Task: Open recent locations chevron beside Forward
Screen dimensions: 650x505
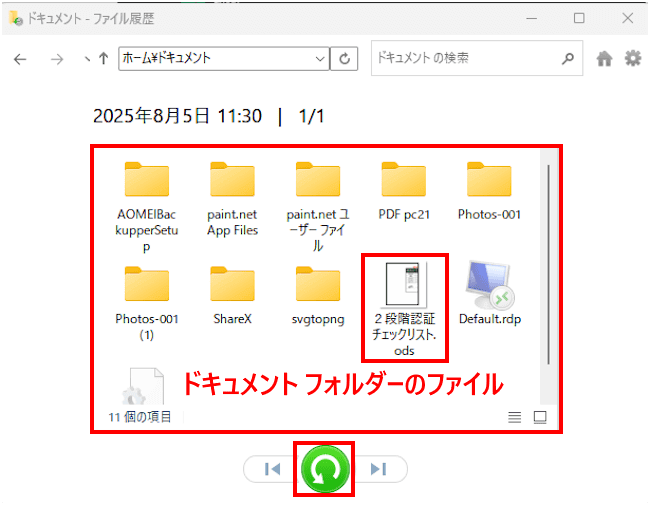Action: click(x=87, y=59)
